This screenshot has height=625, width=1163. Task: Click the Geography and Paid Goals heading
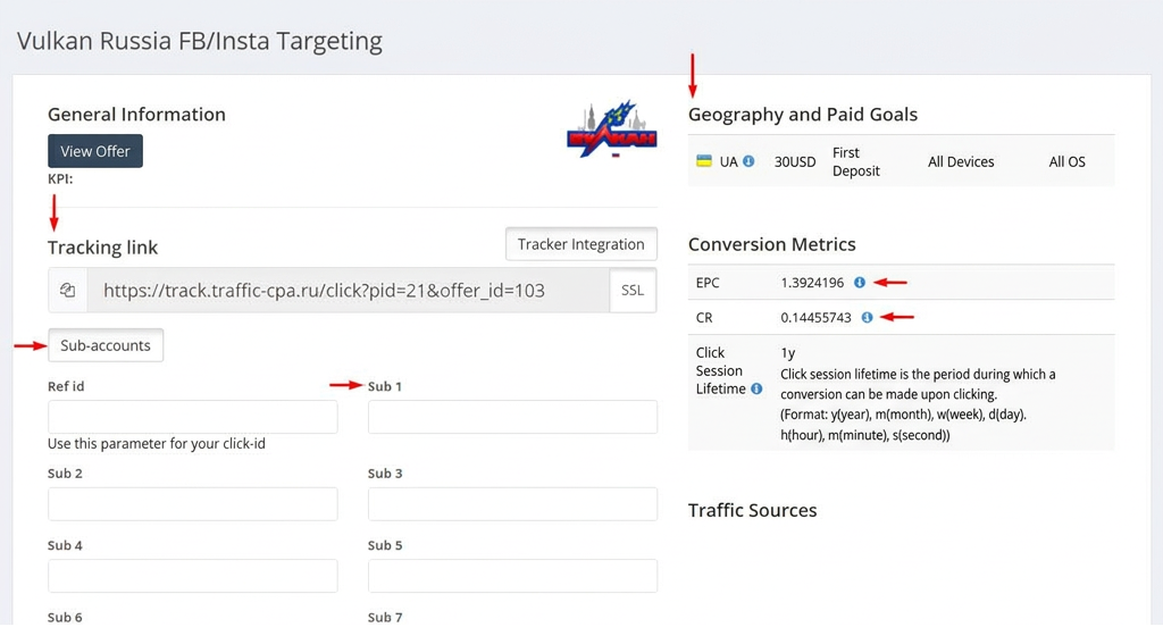tap(803, 114)
